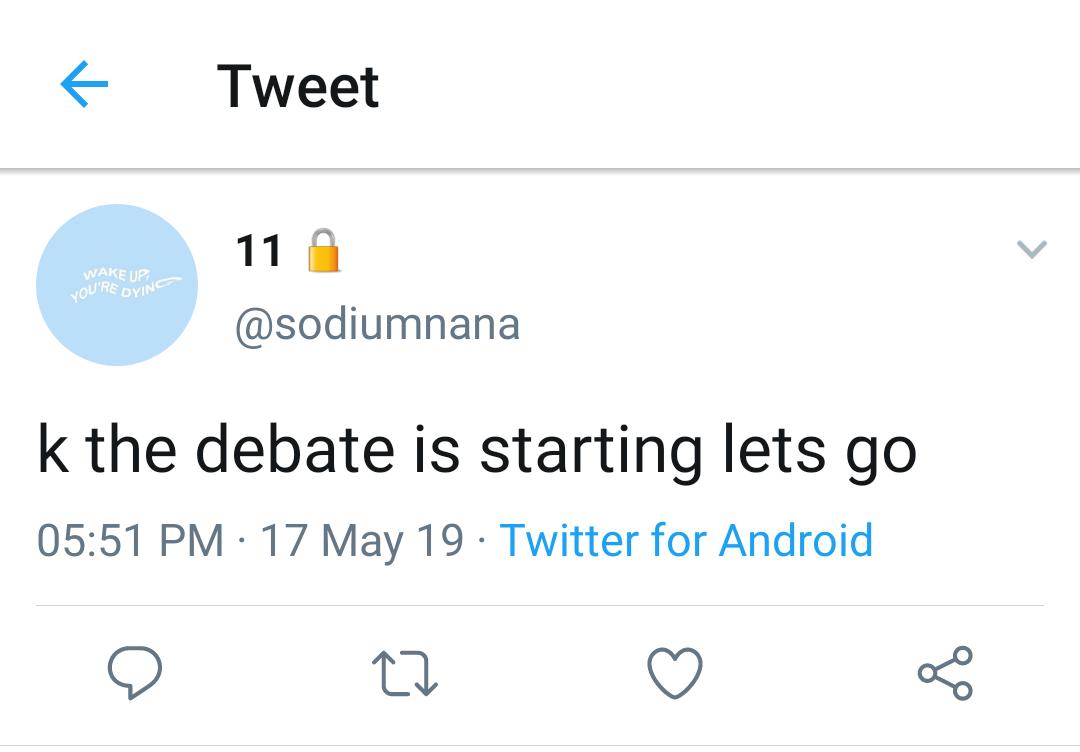Open profile via display name 11
1080x752 pixels.
[258, 251]
